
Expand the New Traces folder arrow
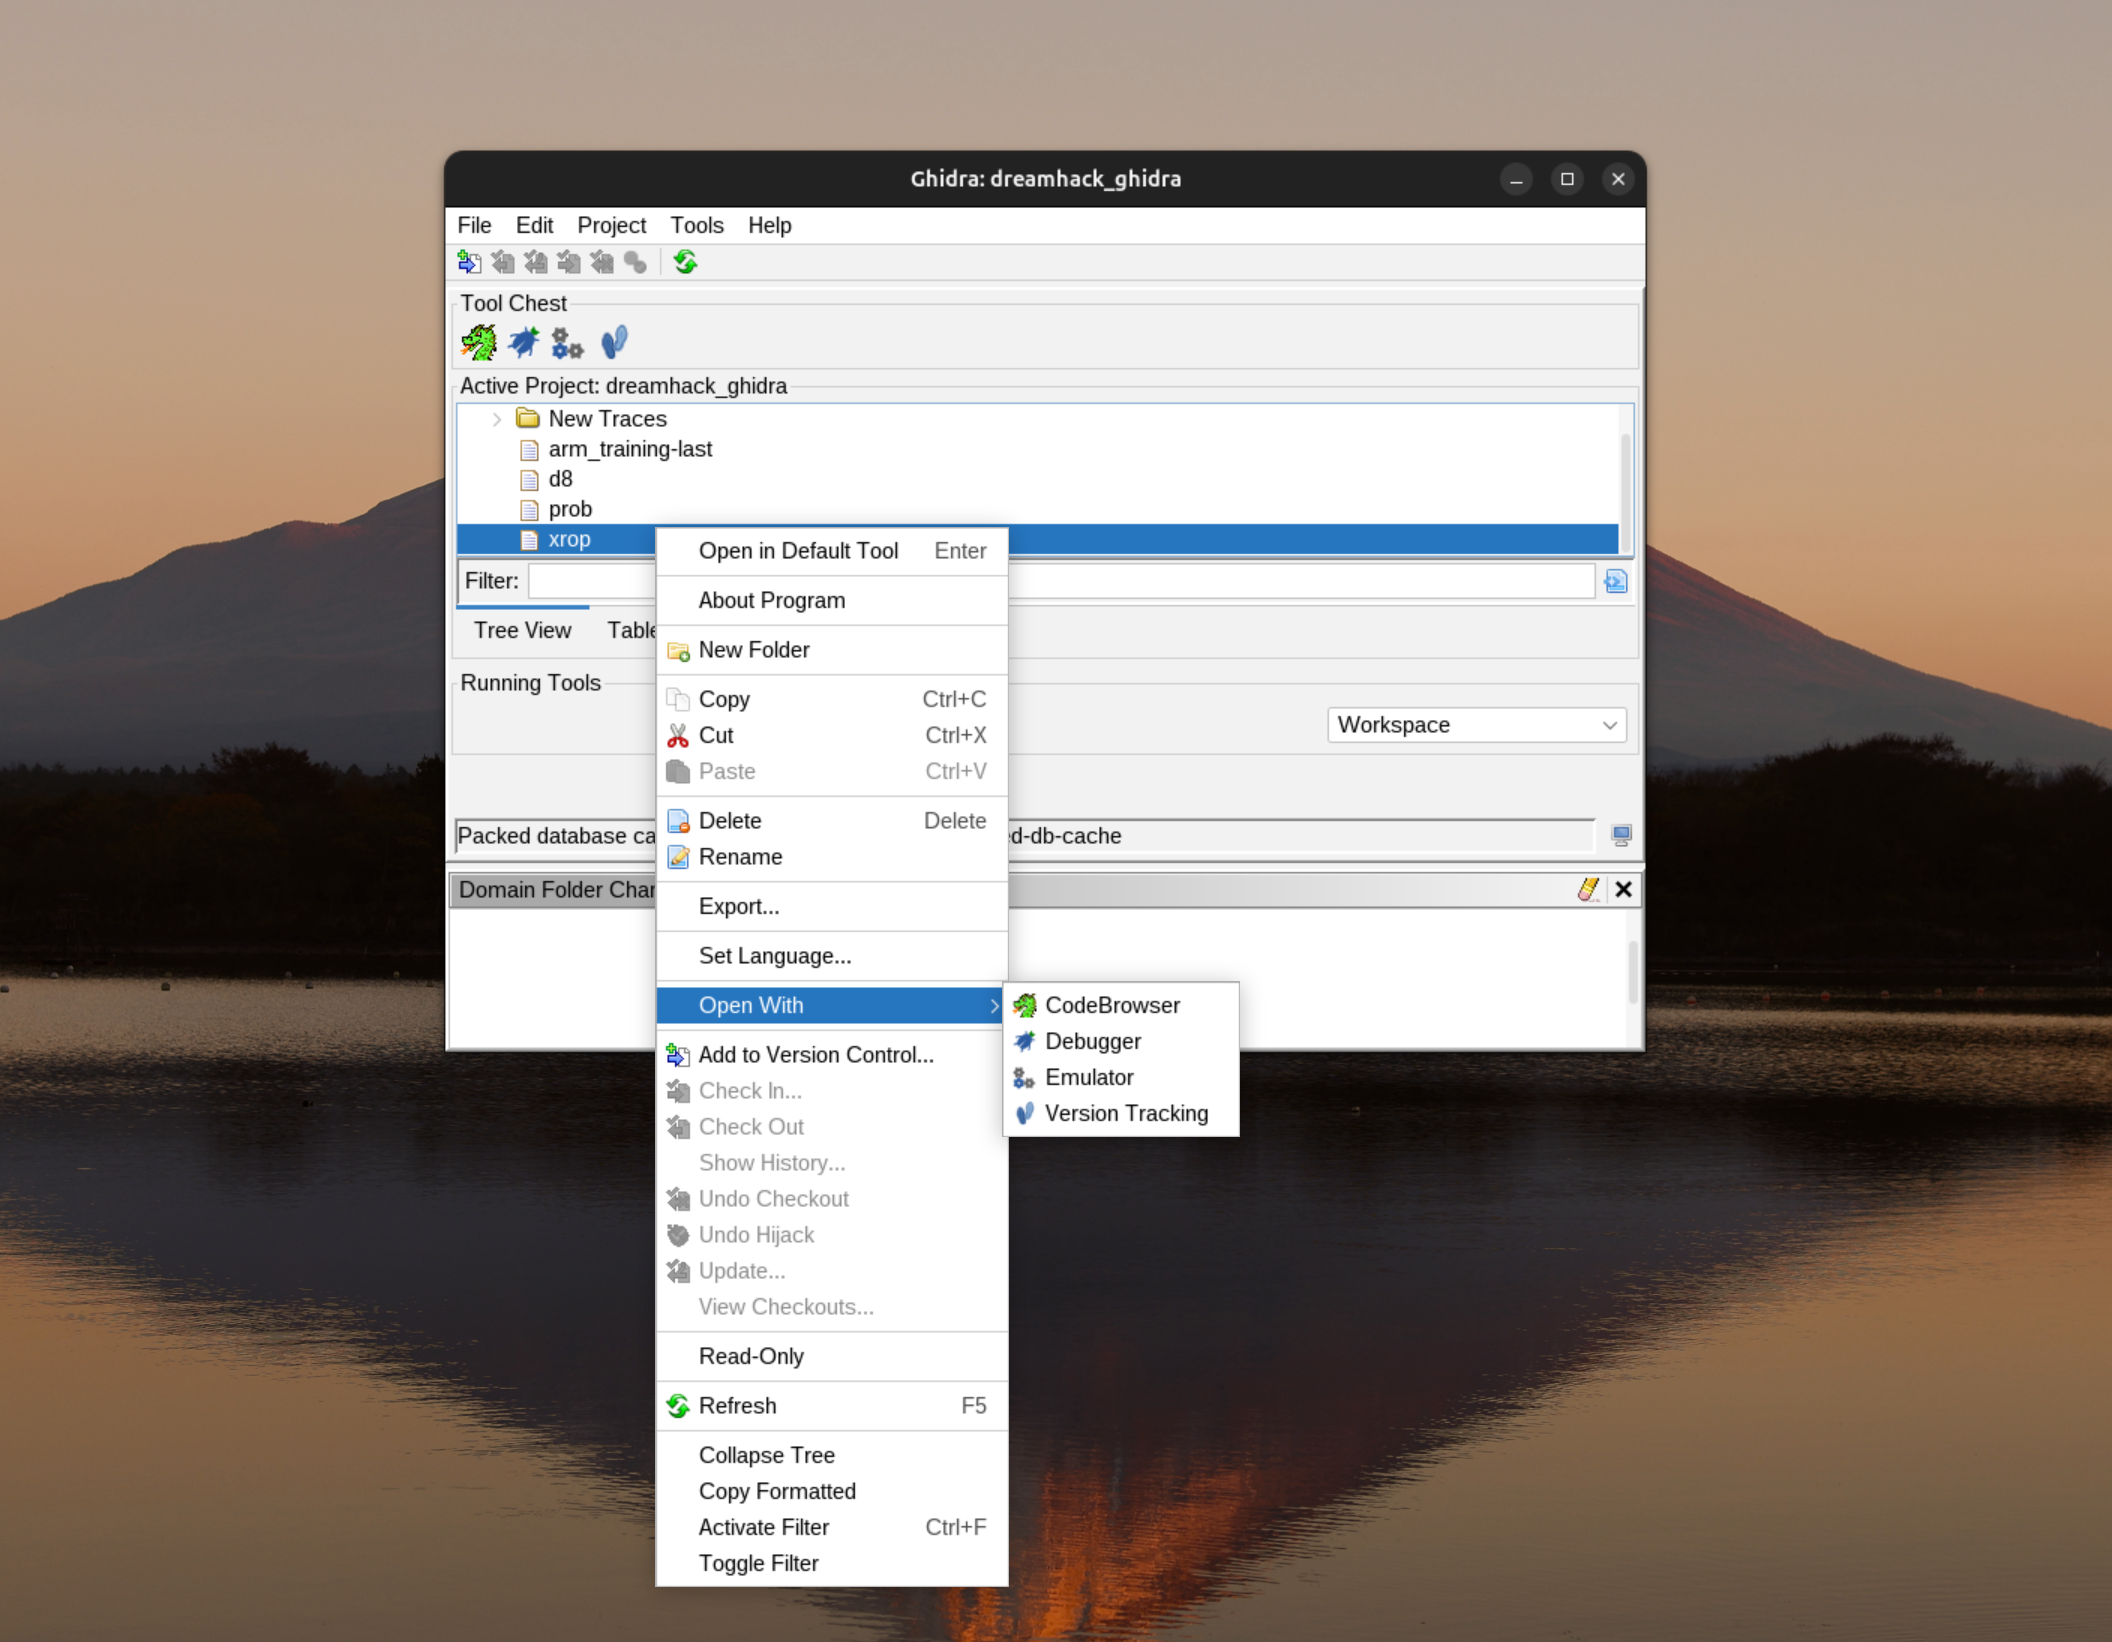497,419
